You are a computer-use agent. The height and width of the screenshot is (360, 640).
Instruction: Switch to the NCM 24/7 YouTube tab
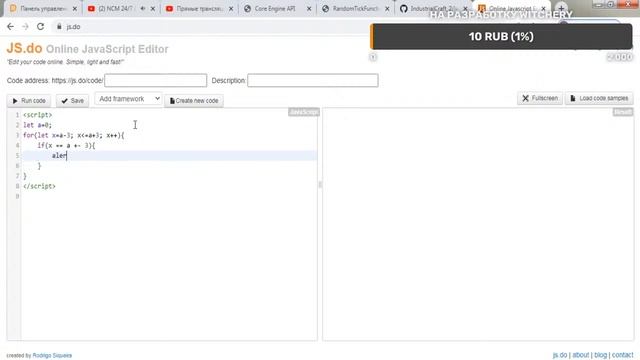[x=115, y=9]
